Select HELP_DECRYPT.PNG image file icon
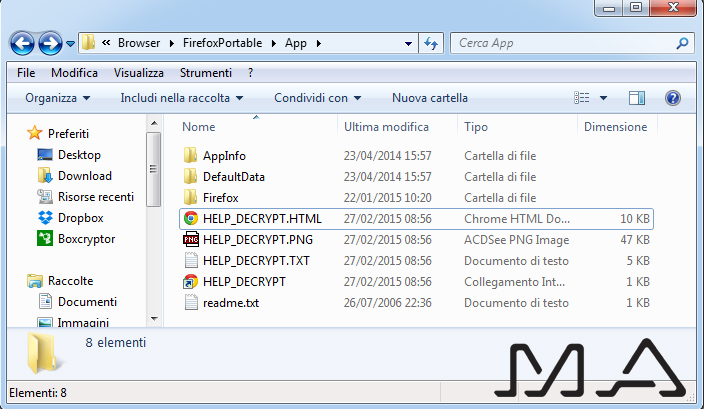Screen dimensions: 704x409 coord(190,240)
